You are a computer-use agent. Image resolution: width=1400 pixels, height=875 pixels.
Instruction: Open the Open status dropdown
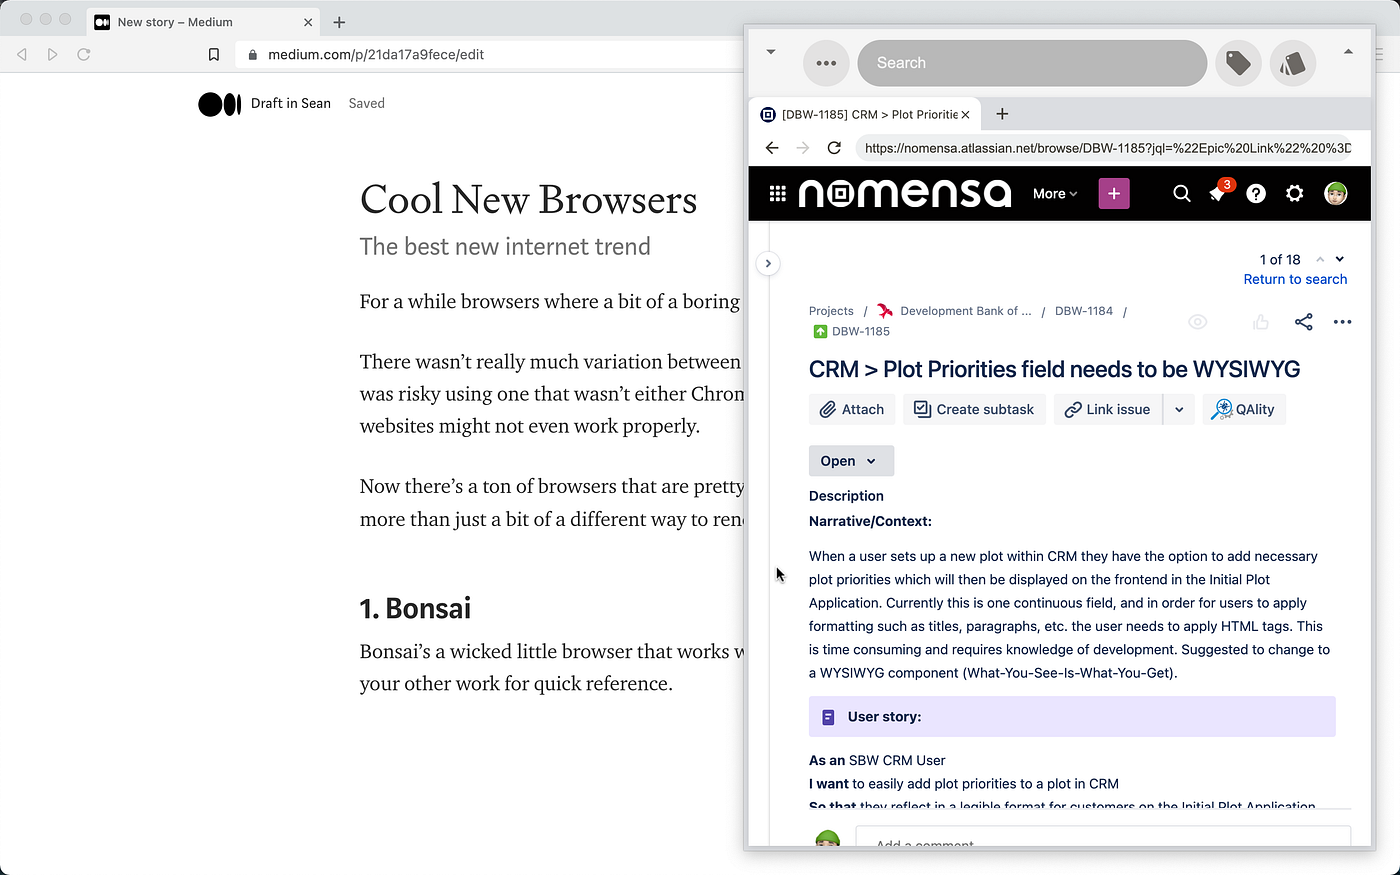851,461
